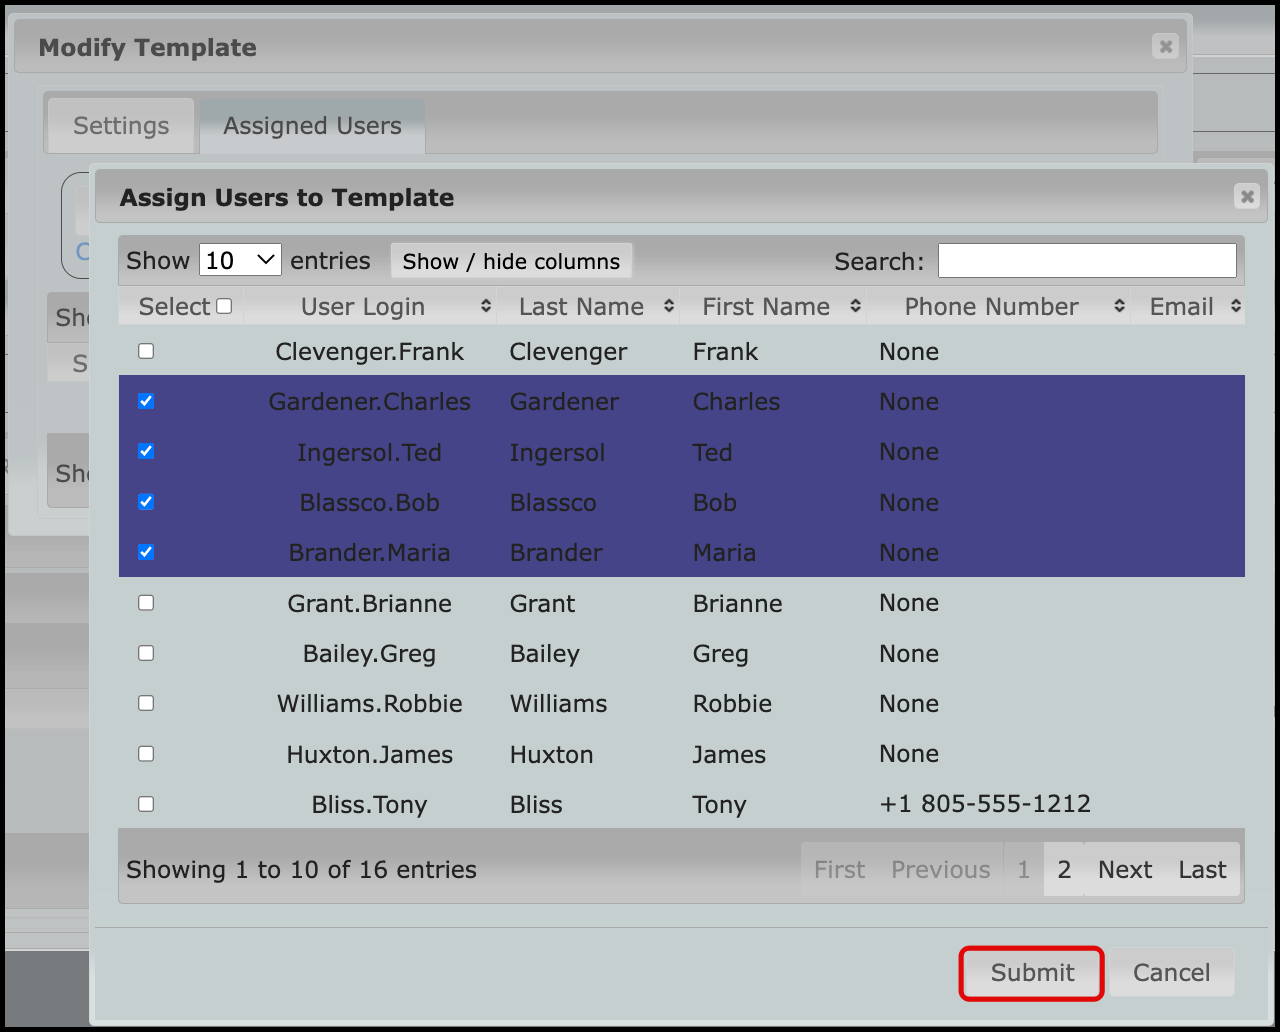Sort table by Email column
Image resolution: width=1280 pixels, height=1032 pixels.
pyautogui.click(x=1181, y=307)
